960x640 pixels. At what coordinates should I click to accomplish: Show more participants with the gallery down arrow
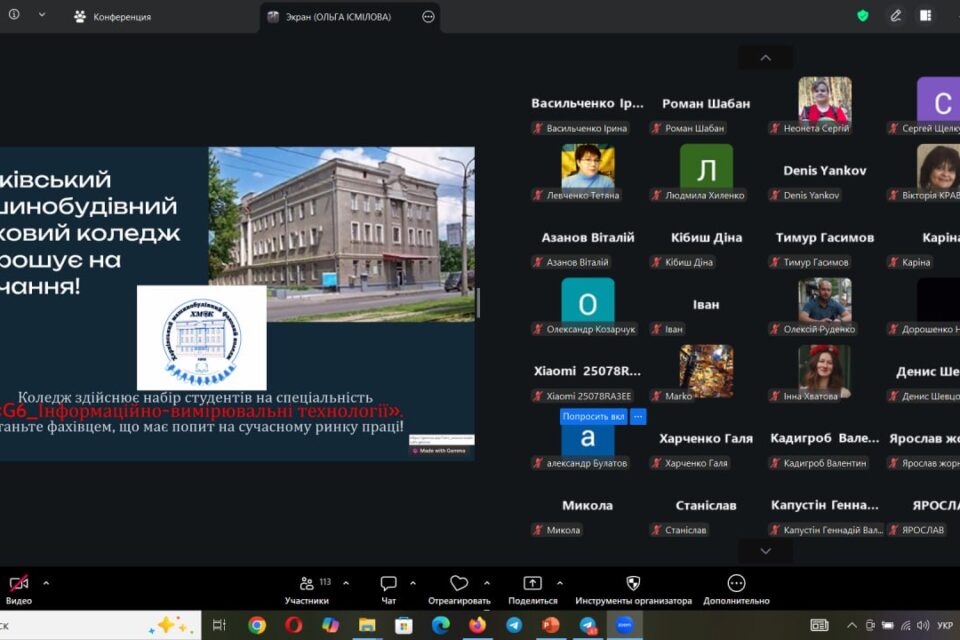coord(765,551)
